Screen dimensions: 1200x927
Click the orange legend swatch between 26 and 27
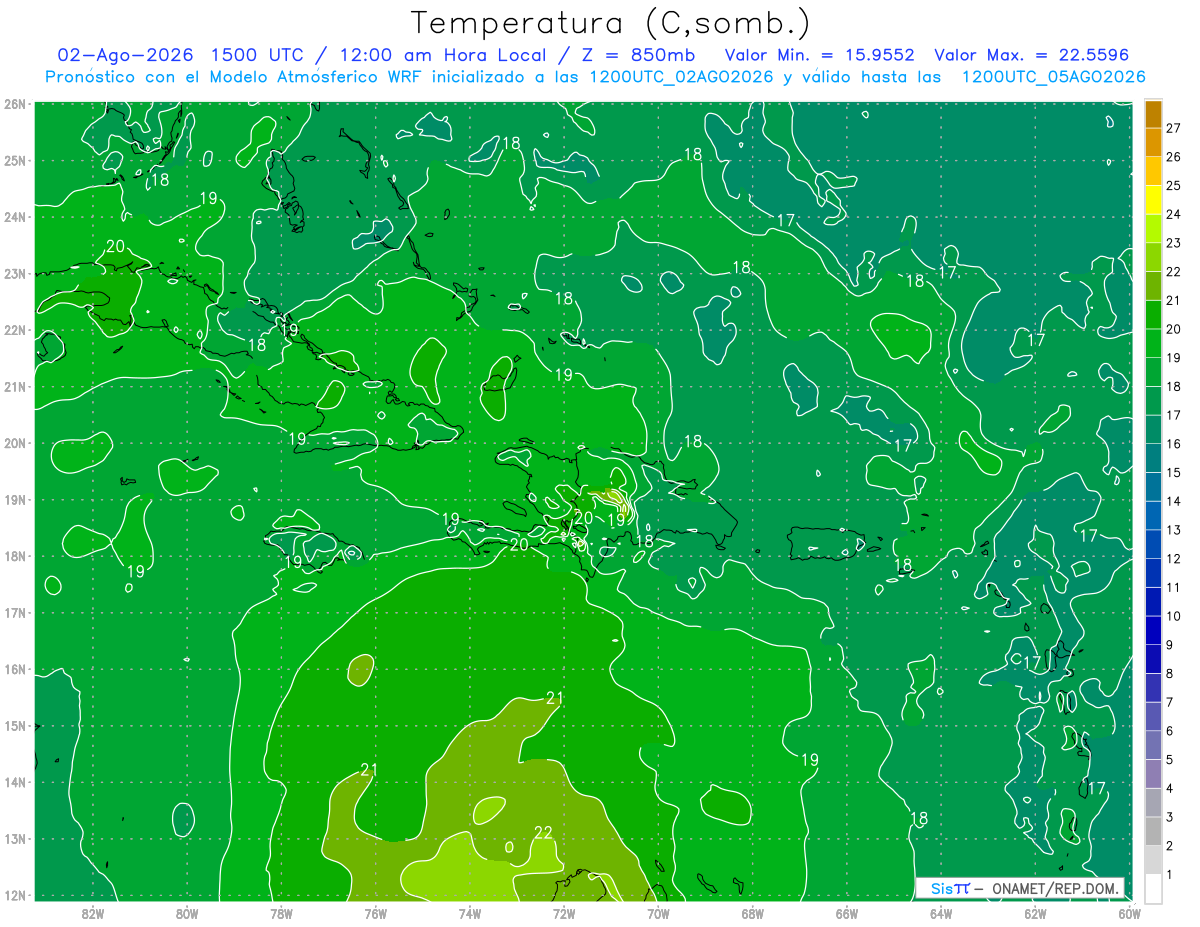1153,143
